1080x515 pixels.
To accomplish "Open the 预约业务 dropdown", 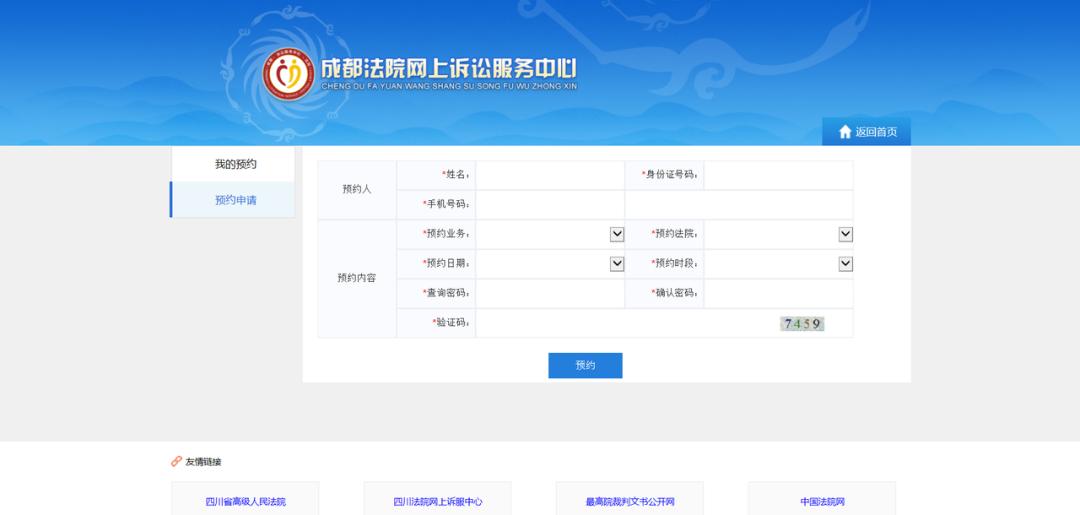I will coord(617,234).
